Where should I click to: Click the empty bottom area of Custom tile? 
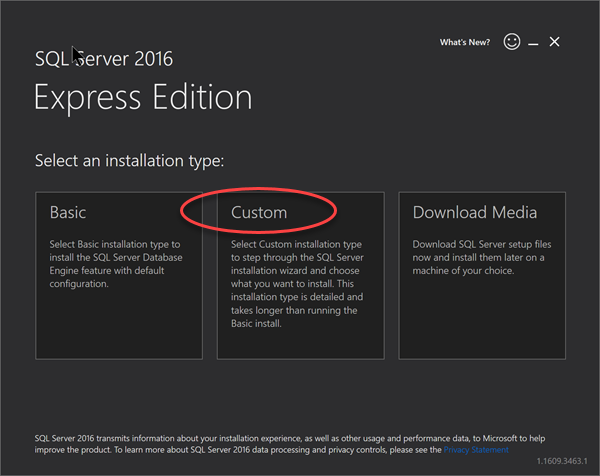[x=301, y=344]
